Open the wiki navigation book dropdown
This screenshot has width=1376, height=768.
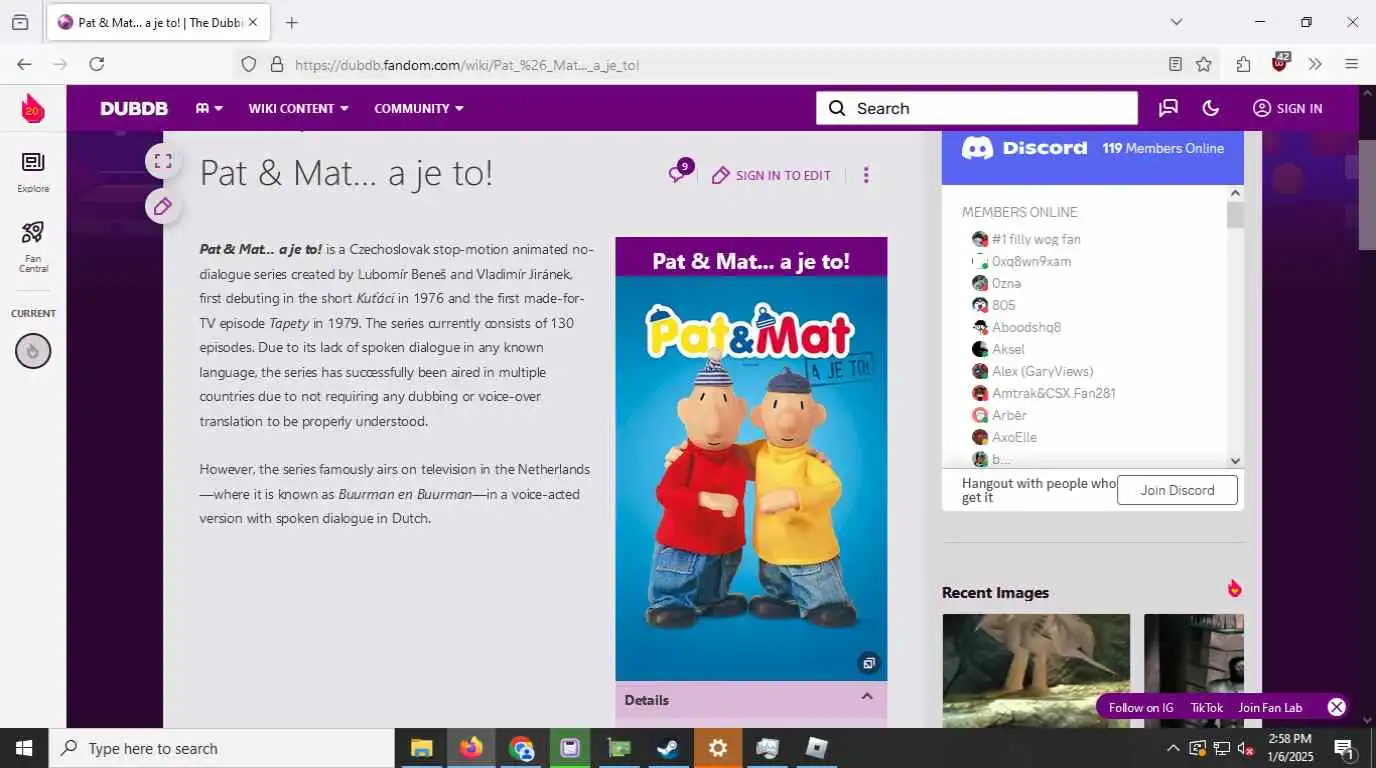[209, 108]
